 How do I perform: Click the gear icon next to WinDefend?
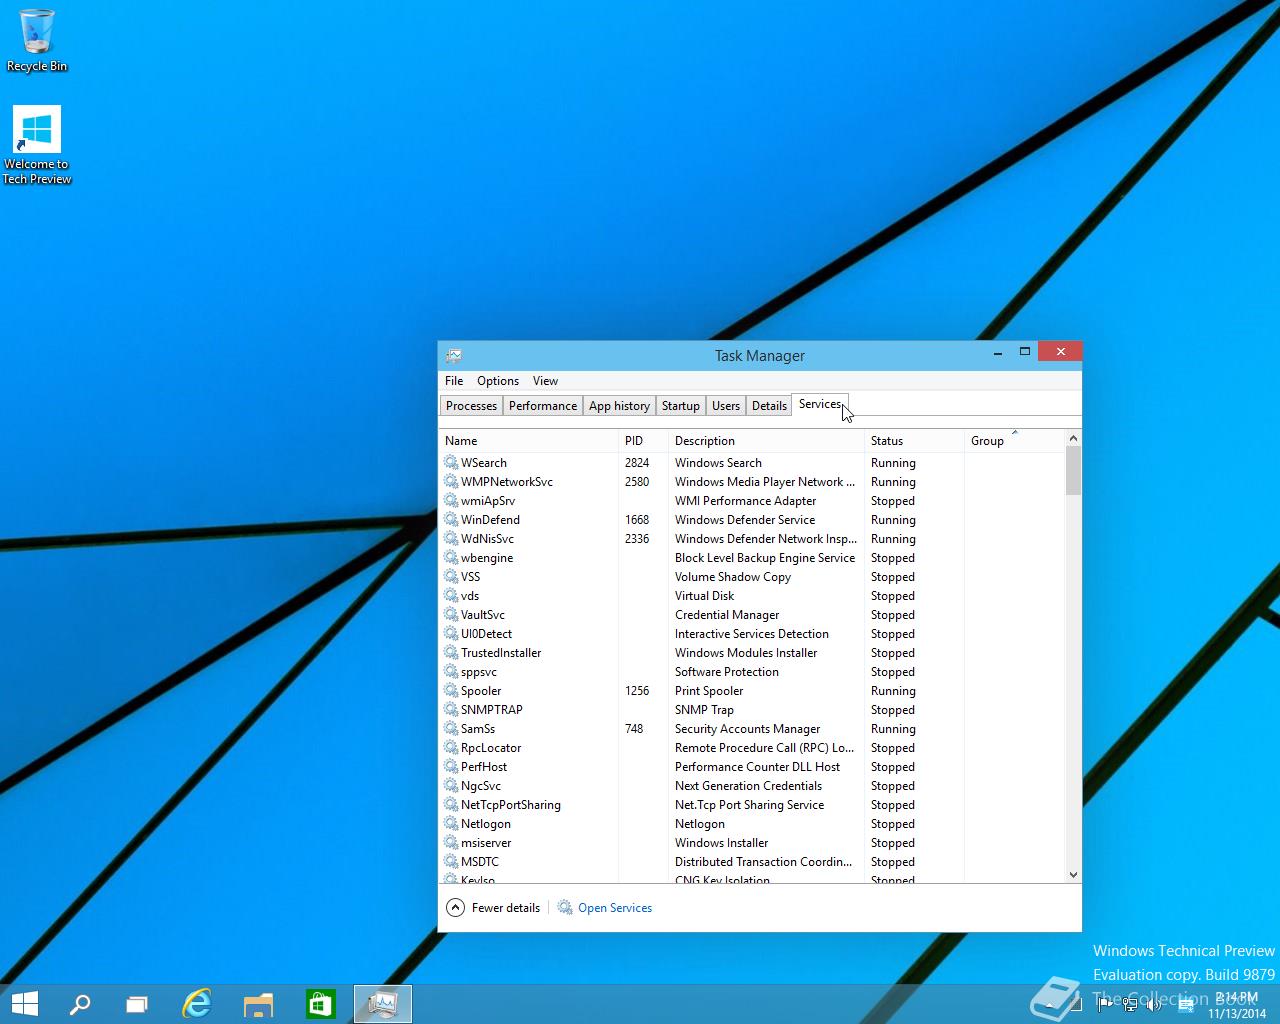coord(451,519)
